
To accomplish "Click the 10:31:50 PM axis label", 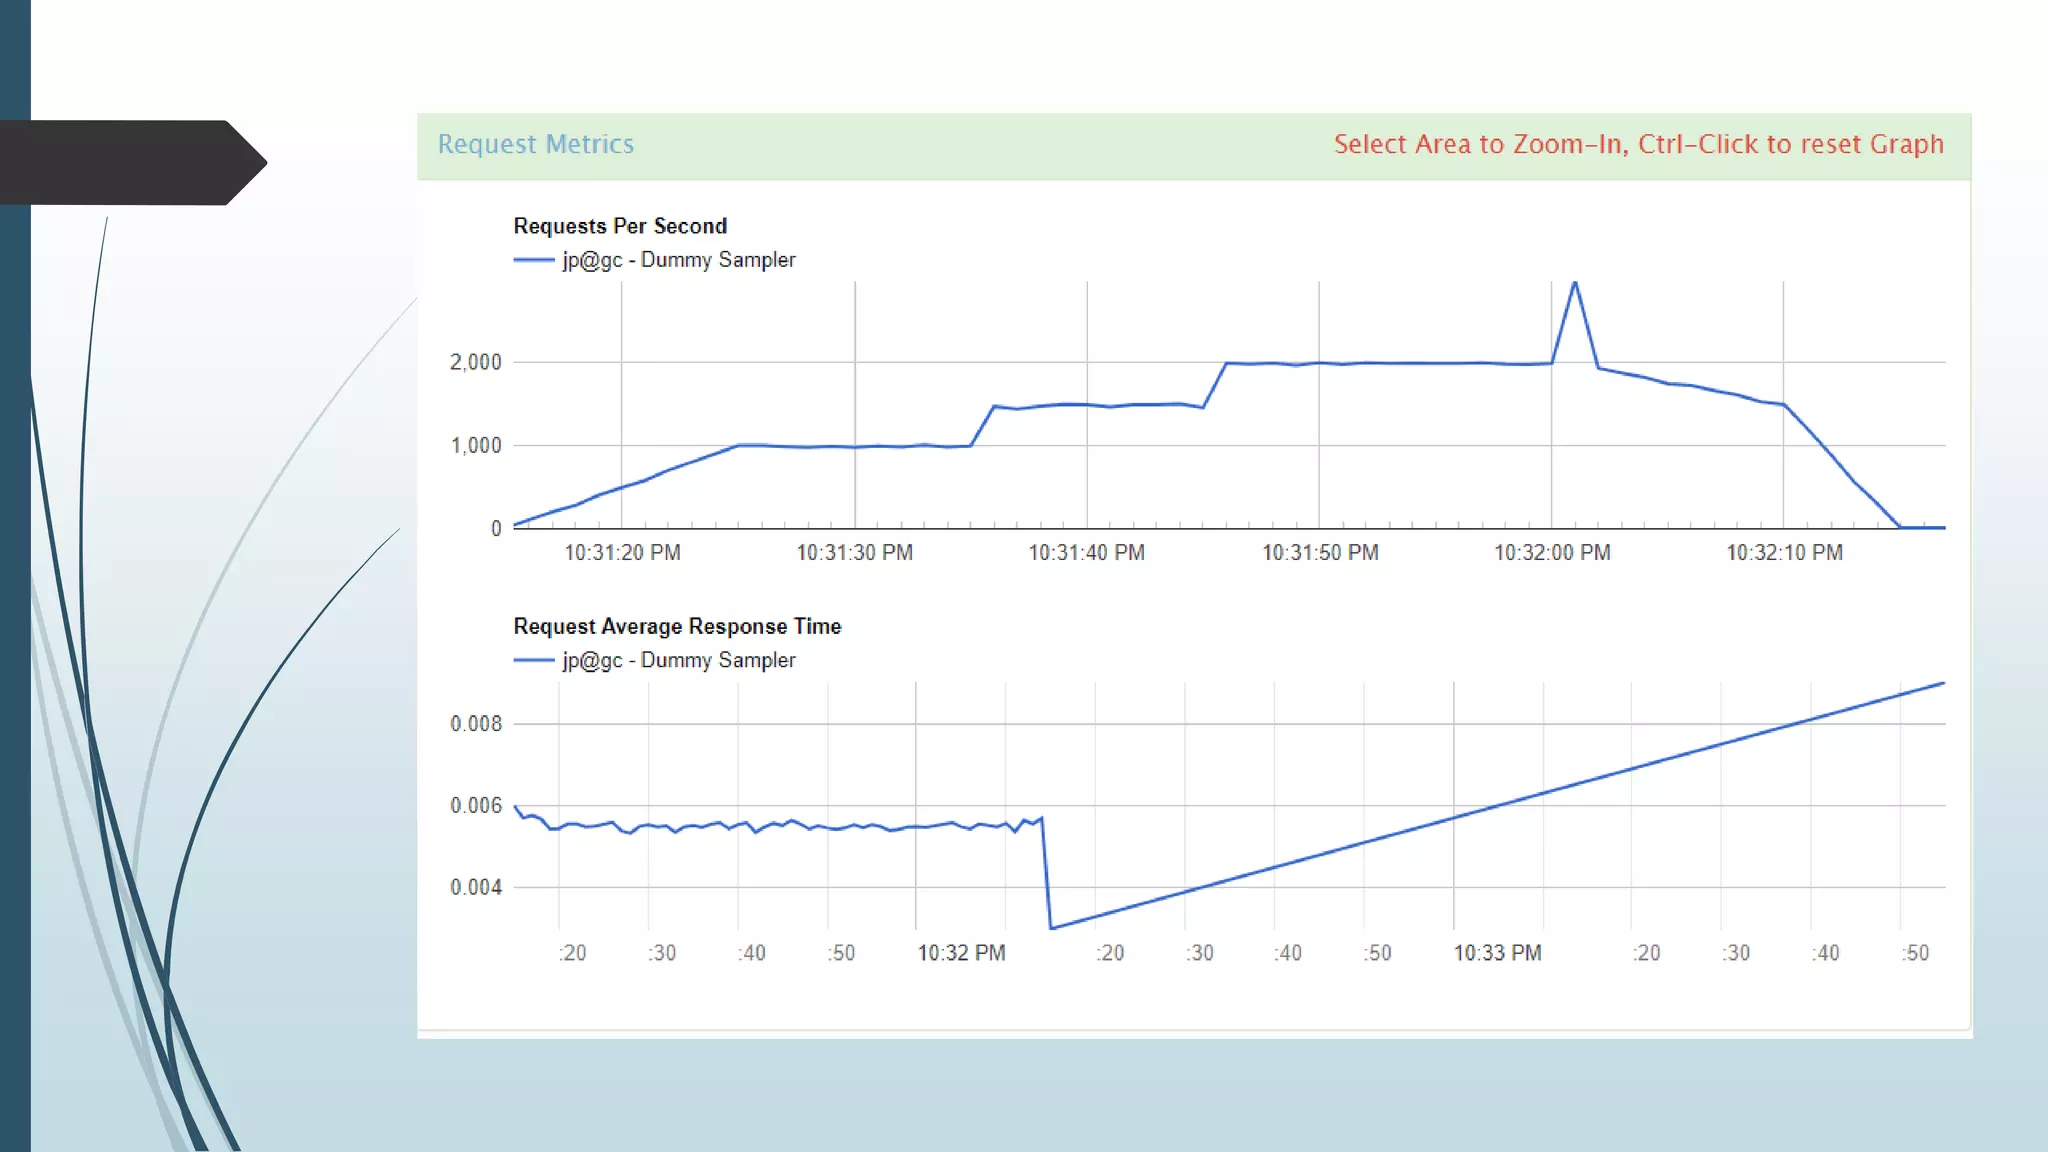I will coord(1319,552).
